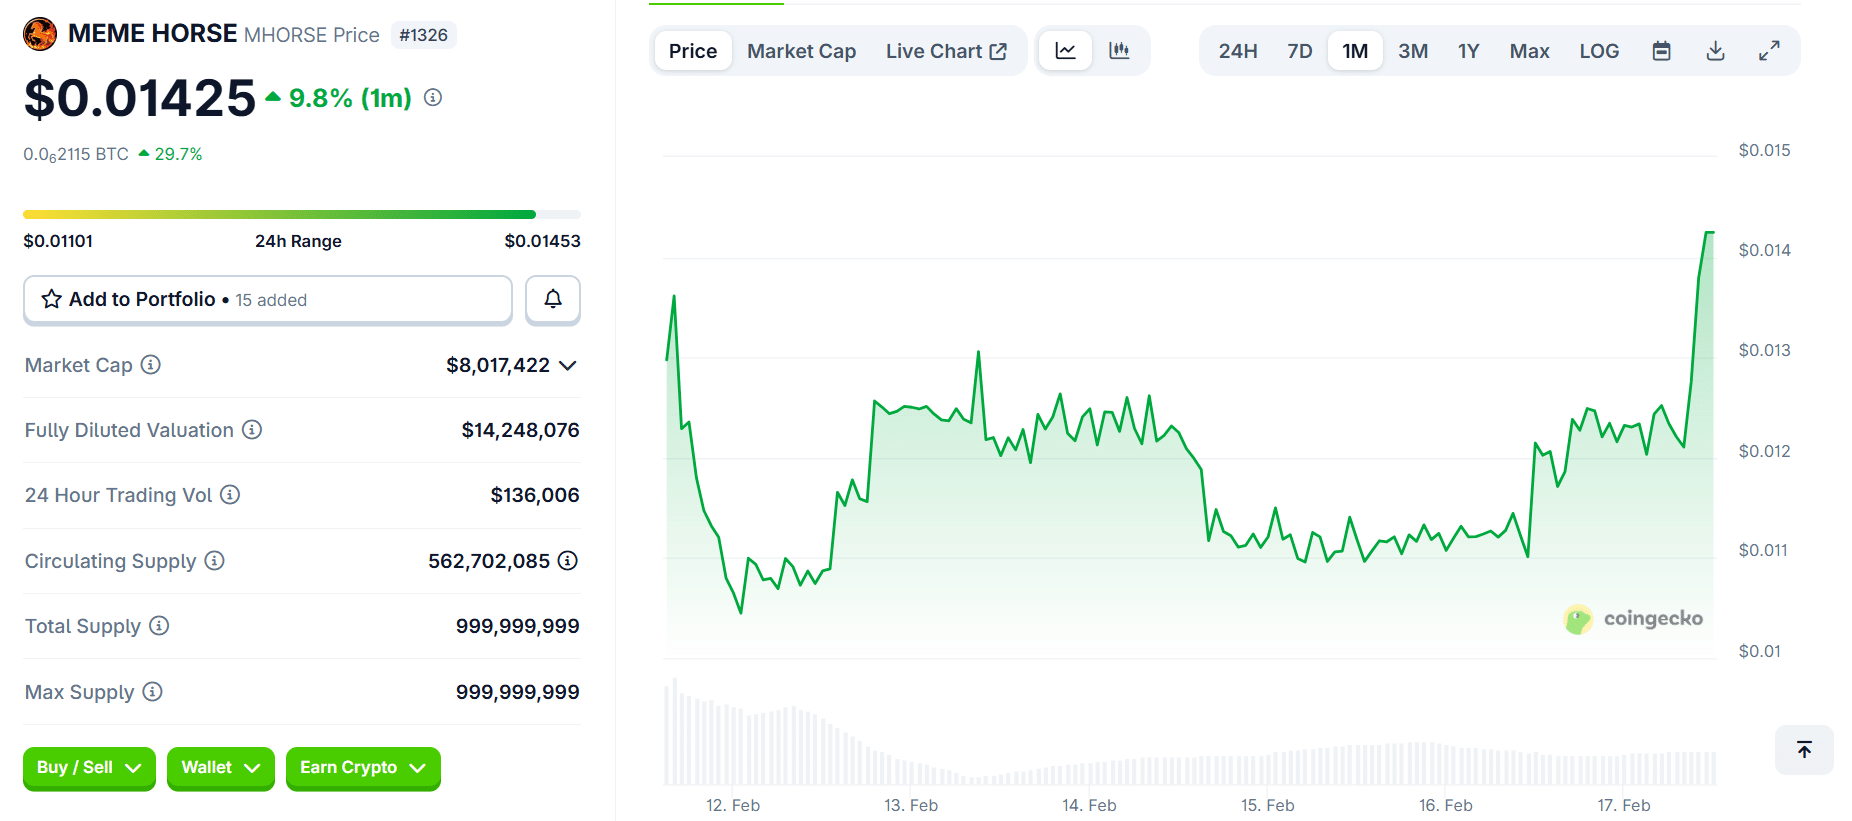The height and width of the screenshot is (821, 1852).
Task: Toggle the LOG scale option
Action: (1598, 51)
